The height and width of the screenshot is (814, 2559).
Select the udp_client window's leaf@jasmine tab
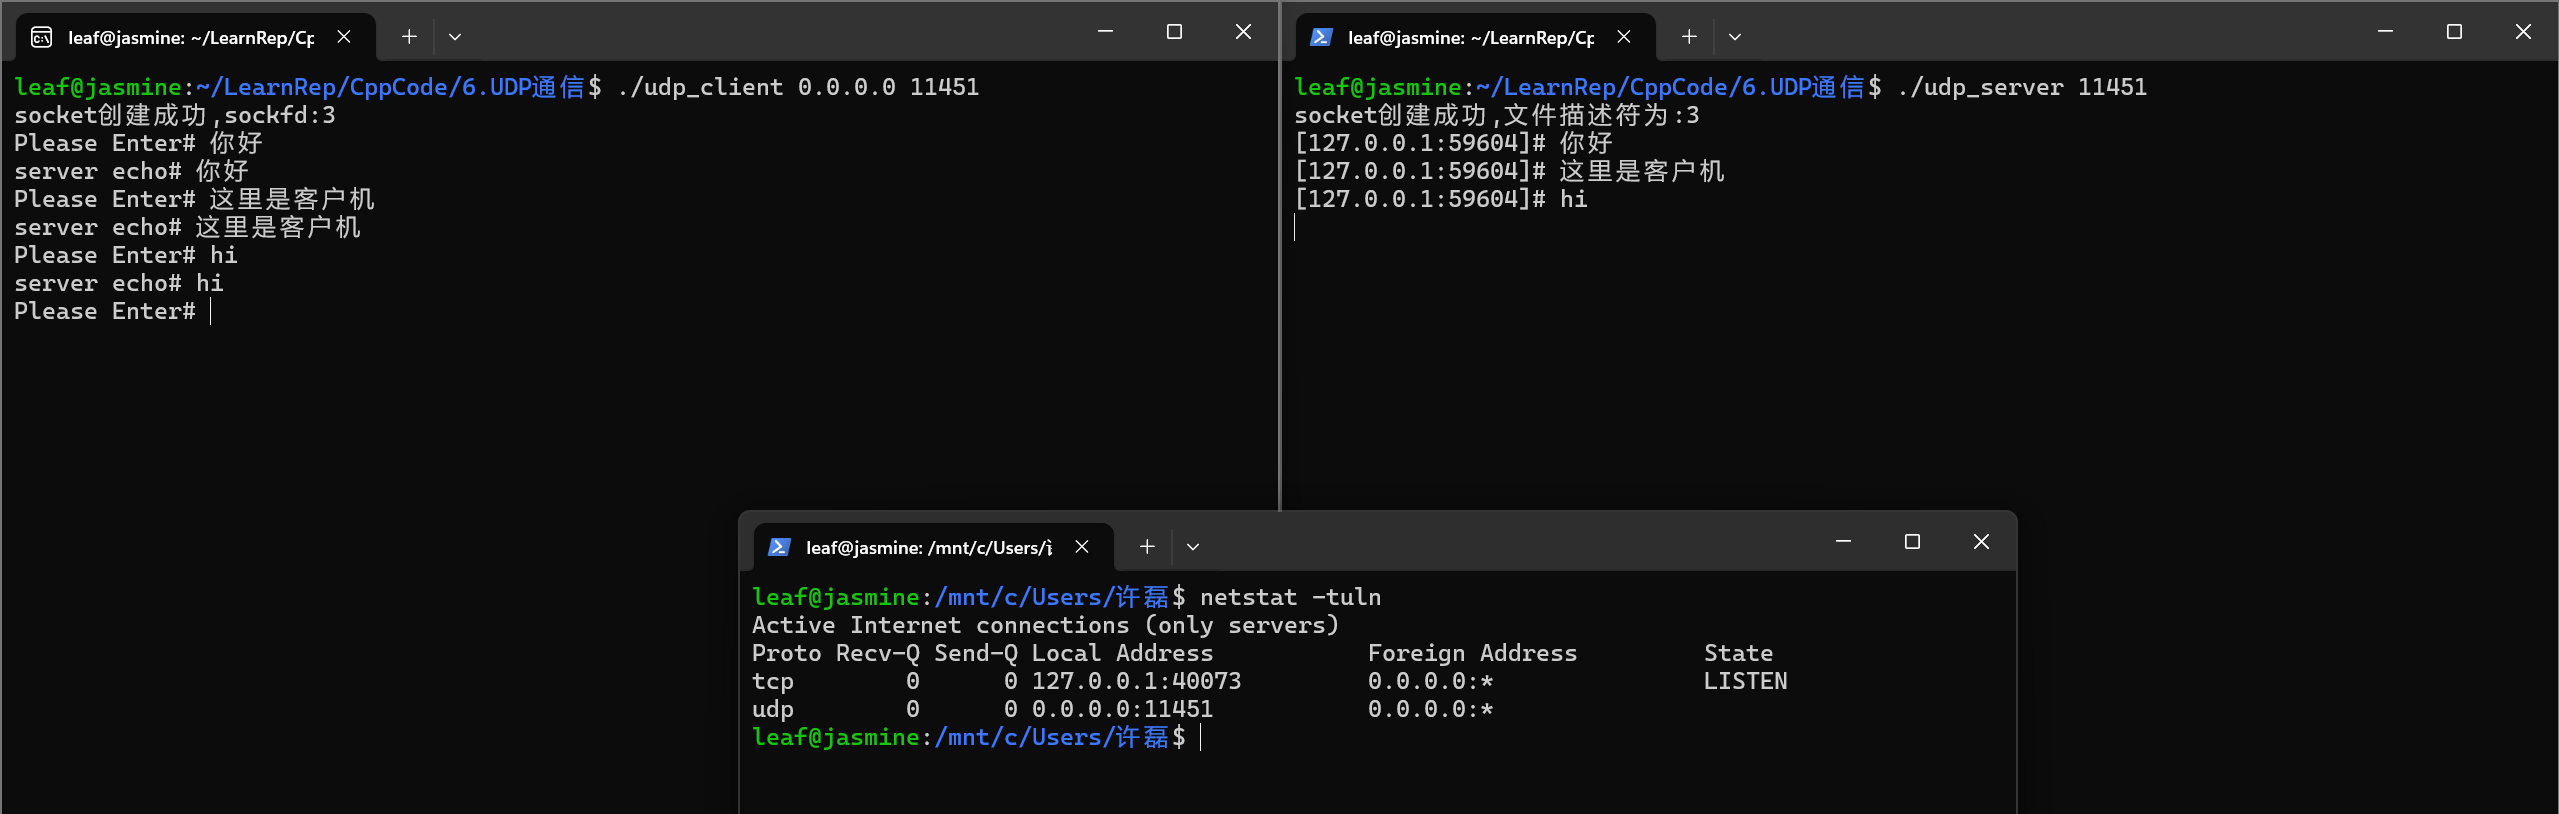click(196, 37)
